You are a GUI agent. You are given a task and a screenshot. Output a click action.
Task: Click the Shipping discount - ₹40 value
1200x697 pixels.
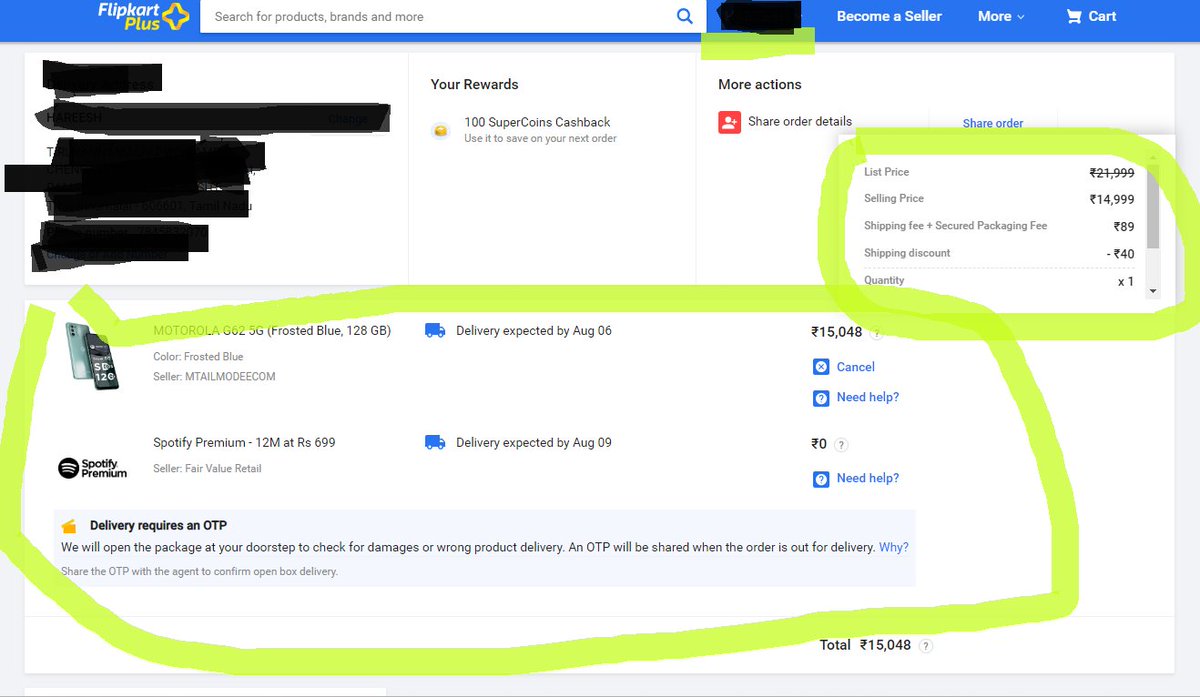coord(1120,254)
